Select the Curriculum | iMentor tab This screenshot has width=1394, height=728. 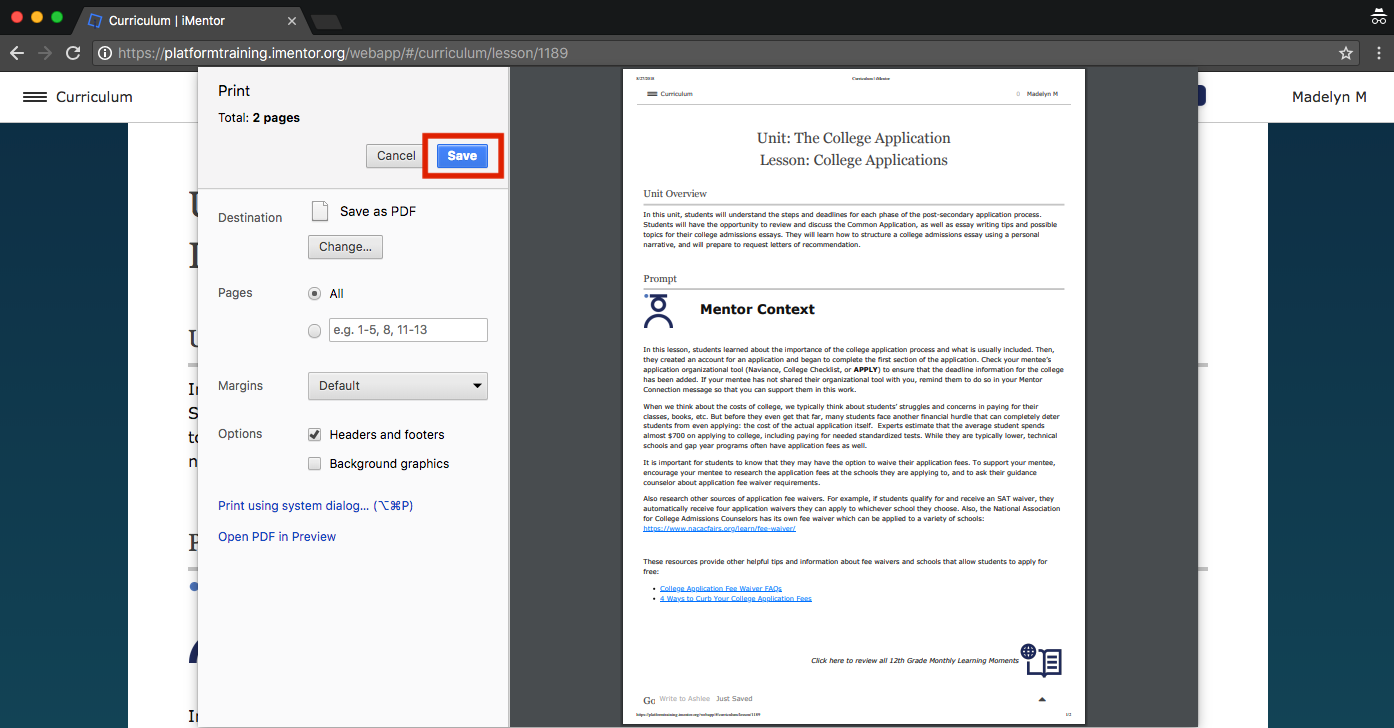coord(190,21)
